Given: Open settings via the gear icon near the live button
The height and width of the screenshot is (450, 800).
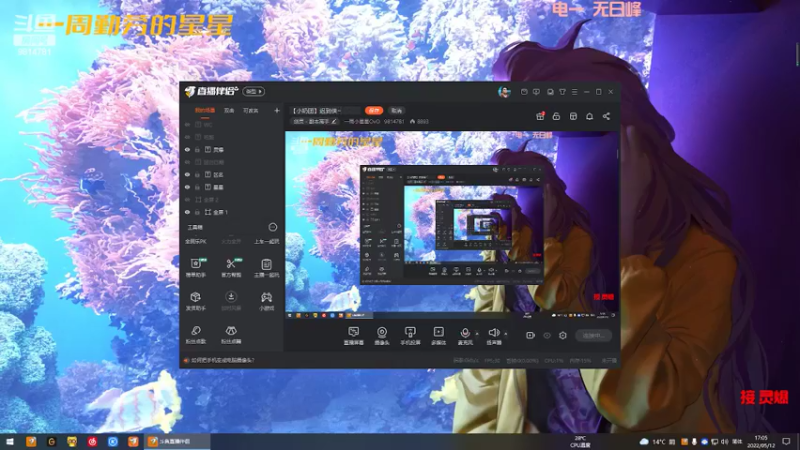Looking at the screenshot, I should coord(563,335).
